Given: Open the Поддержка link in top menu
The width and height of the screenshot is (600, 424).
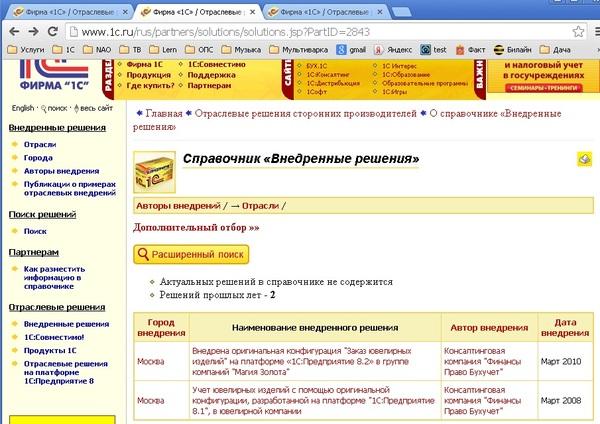Looking at the screenshot, I should (x=211, y=74).
